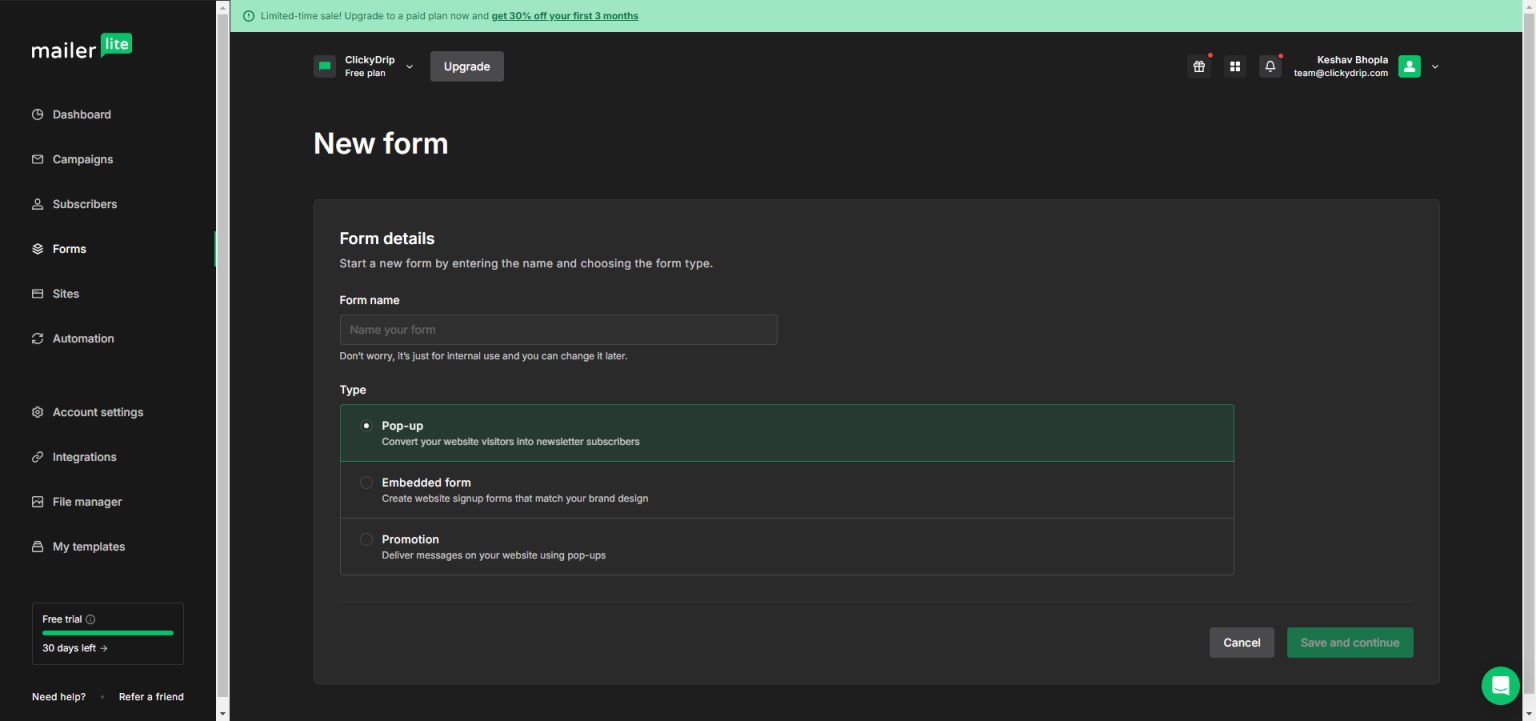Expand the ClickyDrip account dropdown
1536x721 pixels.
(410, 67)
